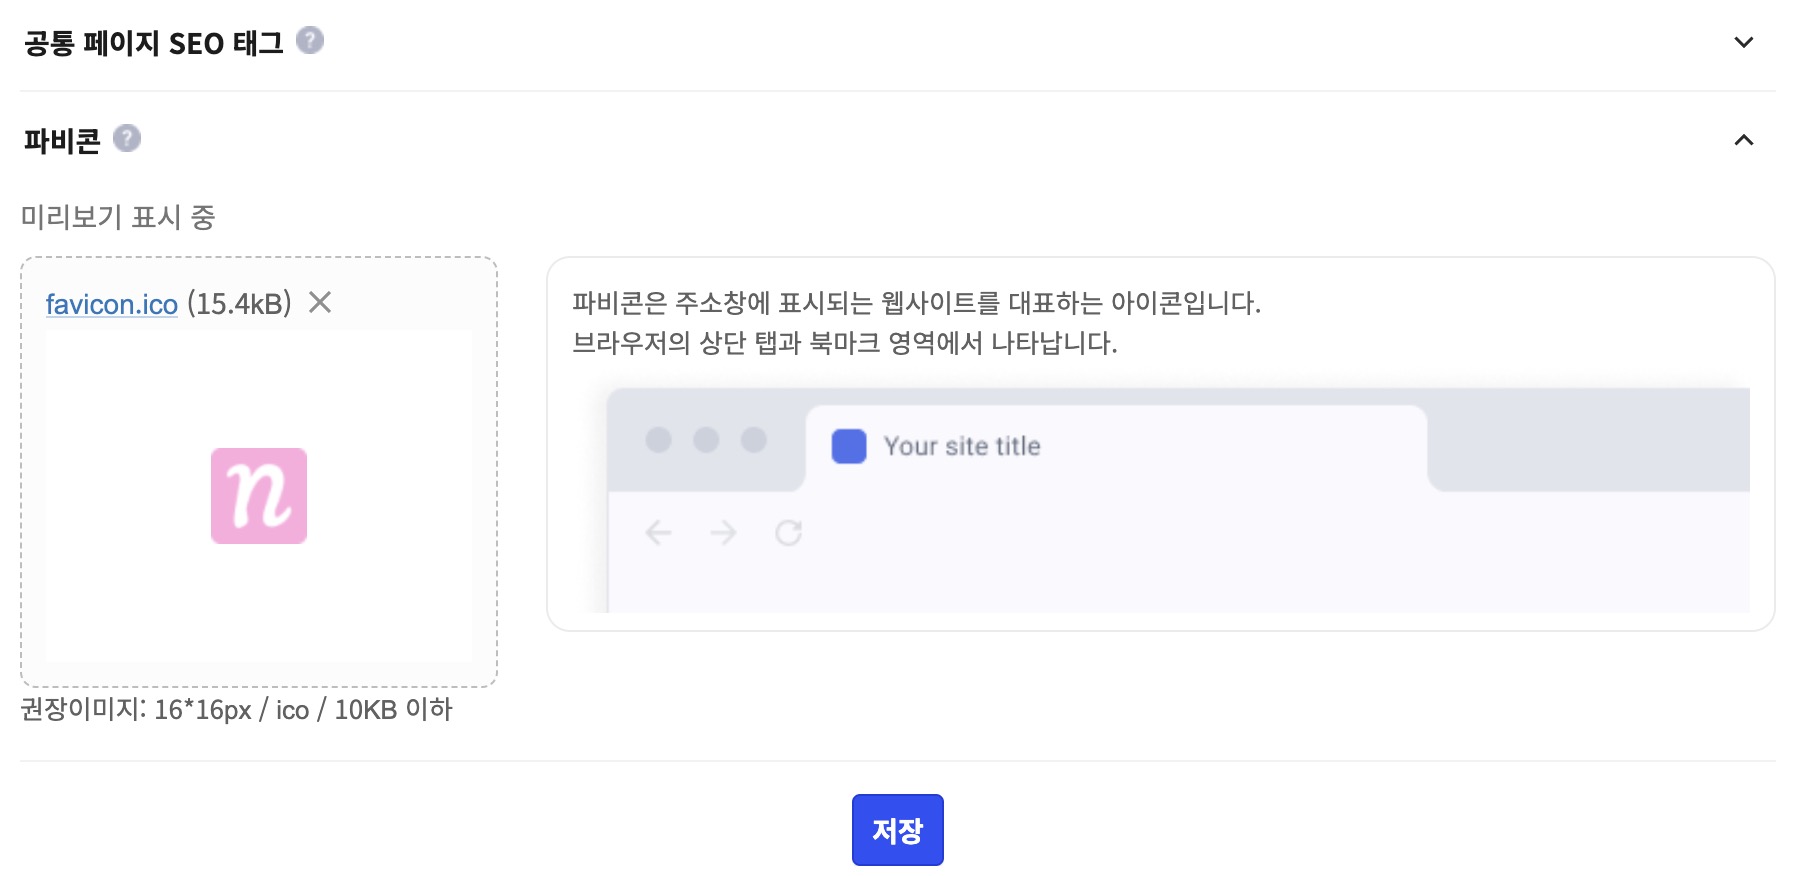Viewport: 1802px width, 876px height.
Task: Remove the uploaded favicon.ico with the X
Action: tap(320, 302)
